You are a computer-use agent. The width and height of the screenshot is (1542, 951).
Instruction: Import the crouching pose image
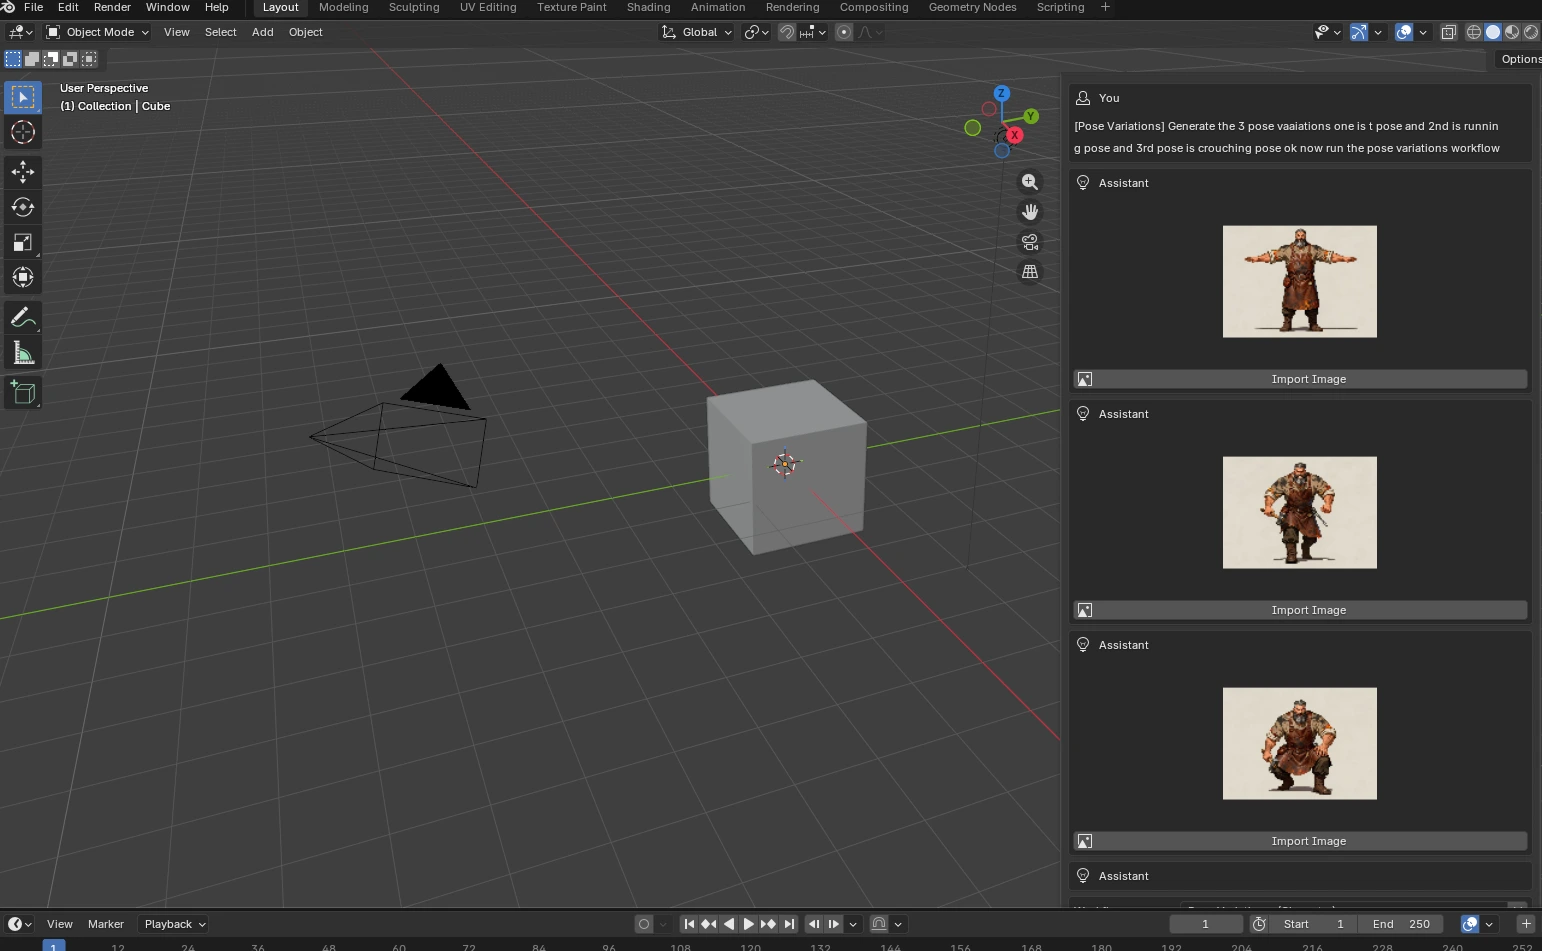pyautogui.click(x=1300, y=841)
